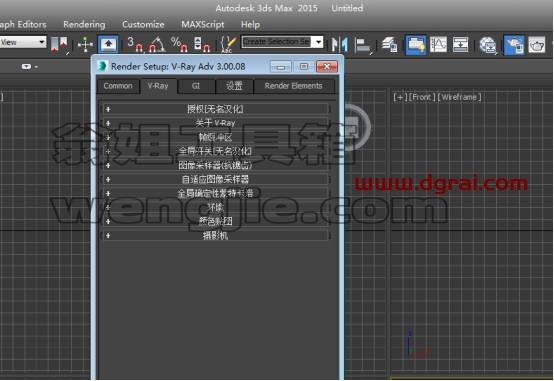The image size is (554, 381).
Task: Maximize the Render Setup dialog
Action: [x=303, y=66]
